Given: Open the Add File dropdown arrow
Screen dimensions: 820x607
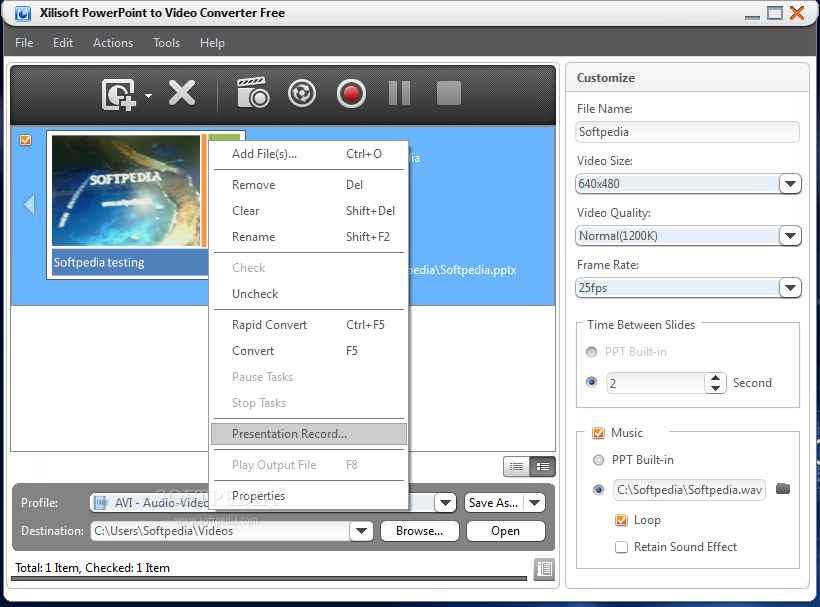Looking at the screenshot, I should click(149, 96).
